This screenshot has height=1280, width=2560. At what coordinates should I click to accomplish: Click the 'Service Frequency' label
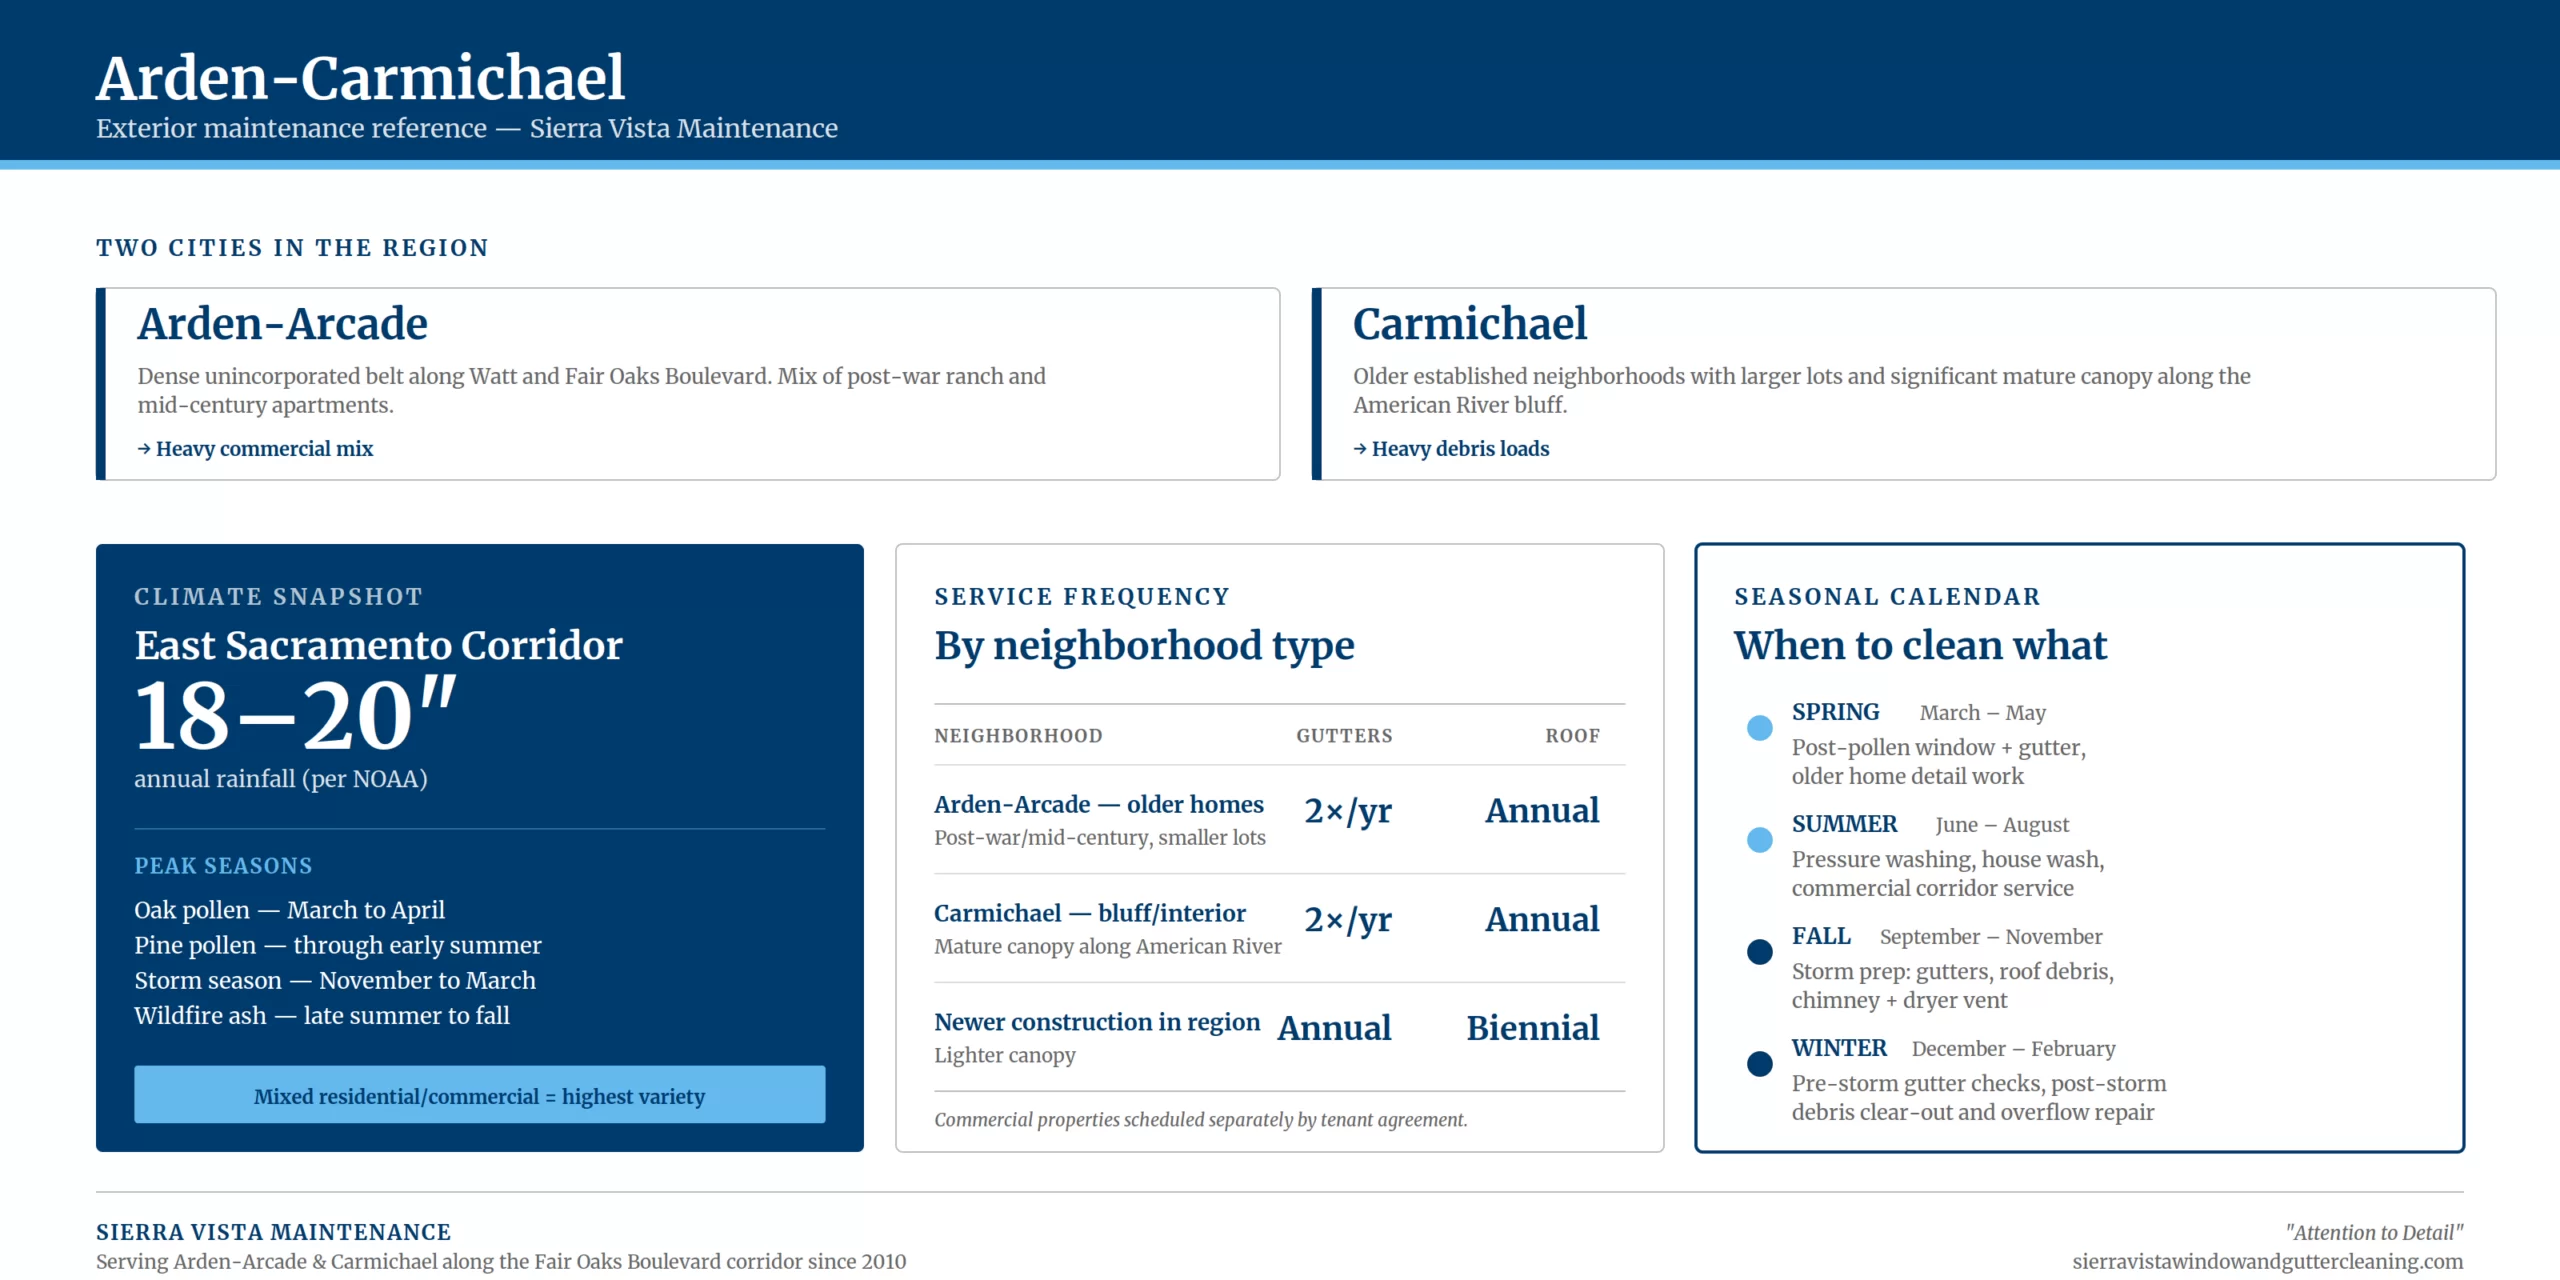tap(1082, 597)
